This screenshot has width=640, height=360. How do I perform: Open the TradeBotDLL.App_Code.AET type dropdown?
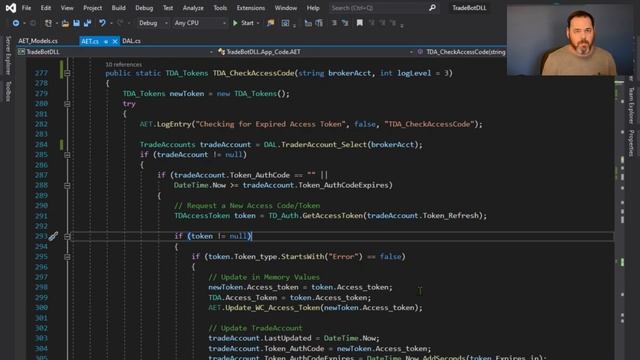(316, 52)
